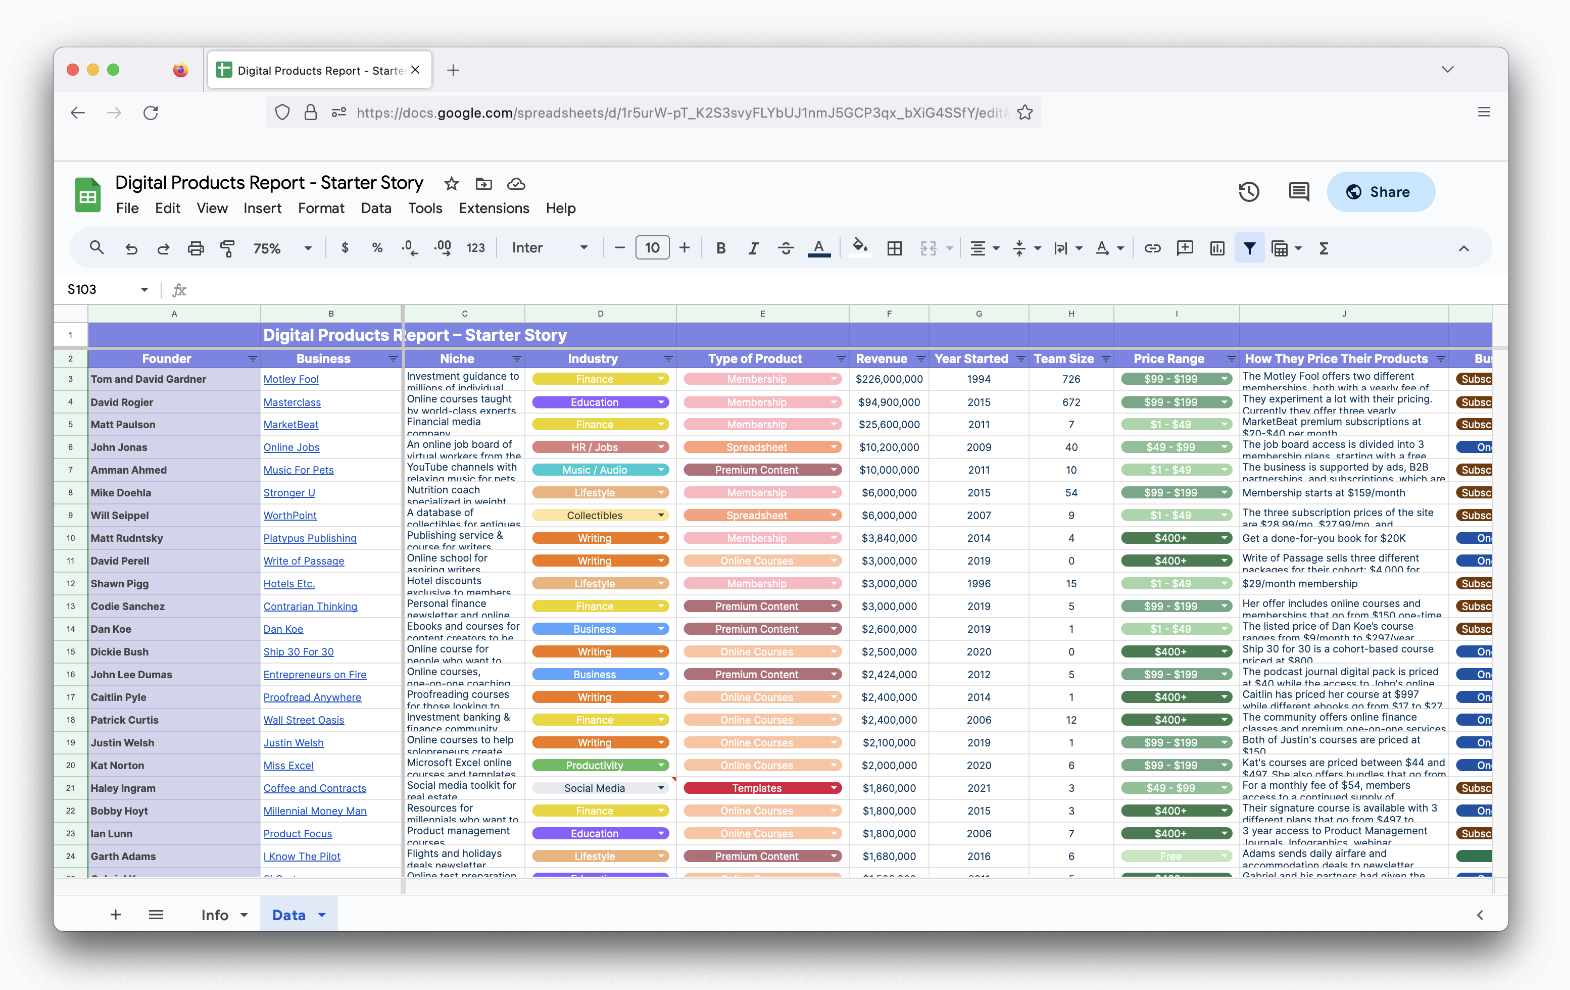Open the Inter font dropdown
The image size is (1570, 990).
pos(550,248)
